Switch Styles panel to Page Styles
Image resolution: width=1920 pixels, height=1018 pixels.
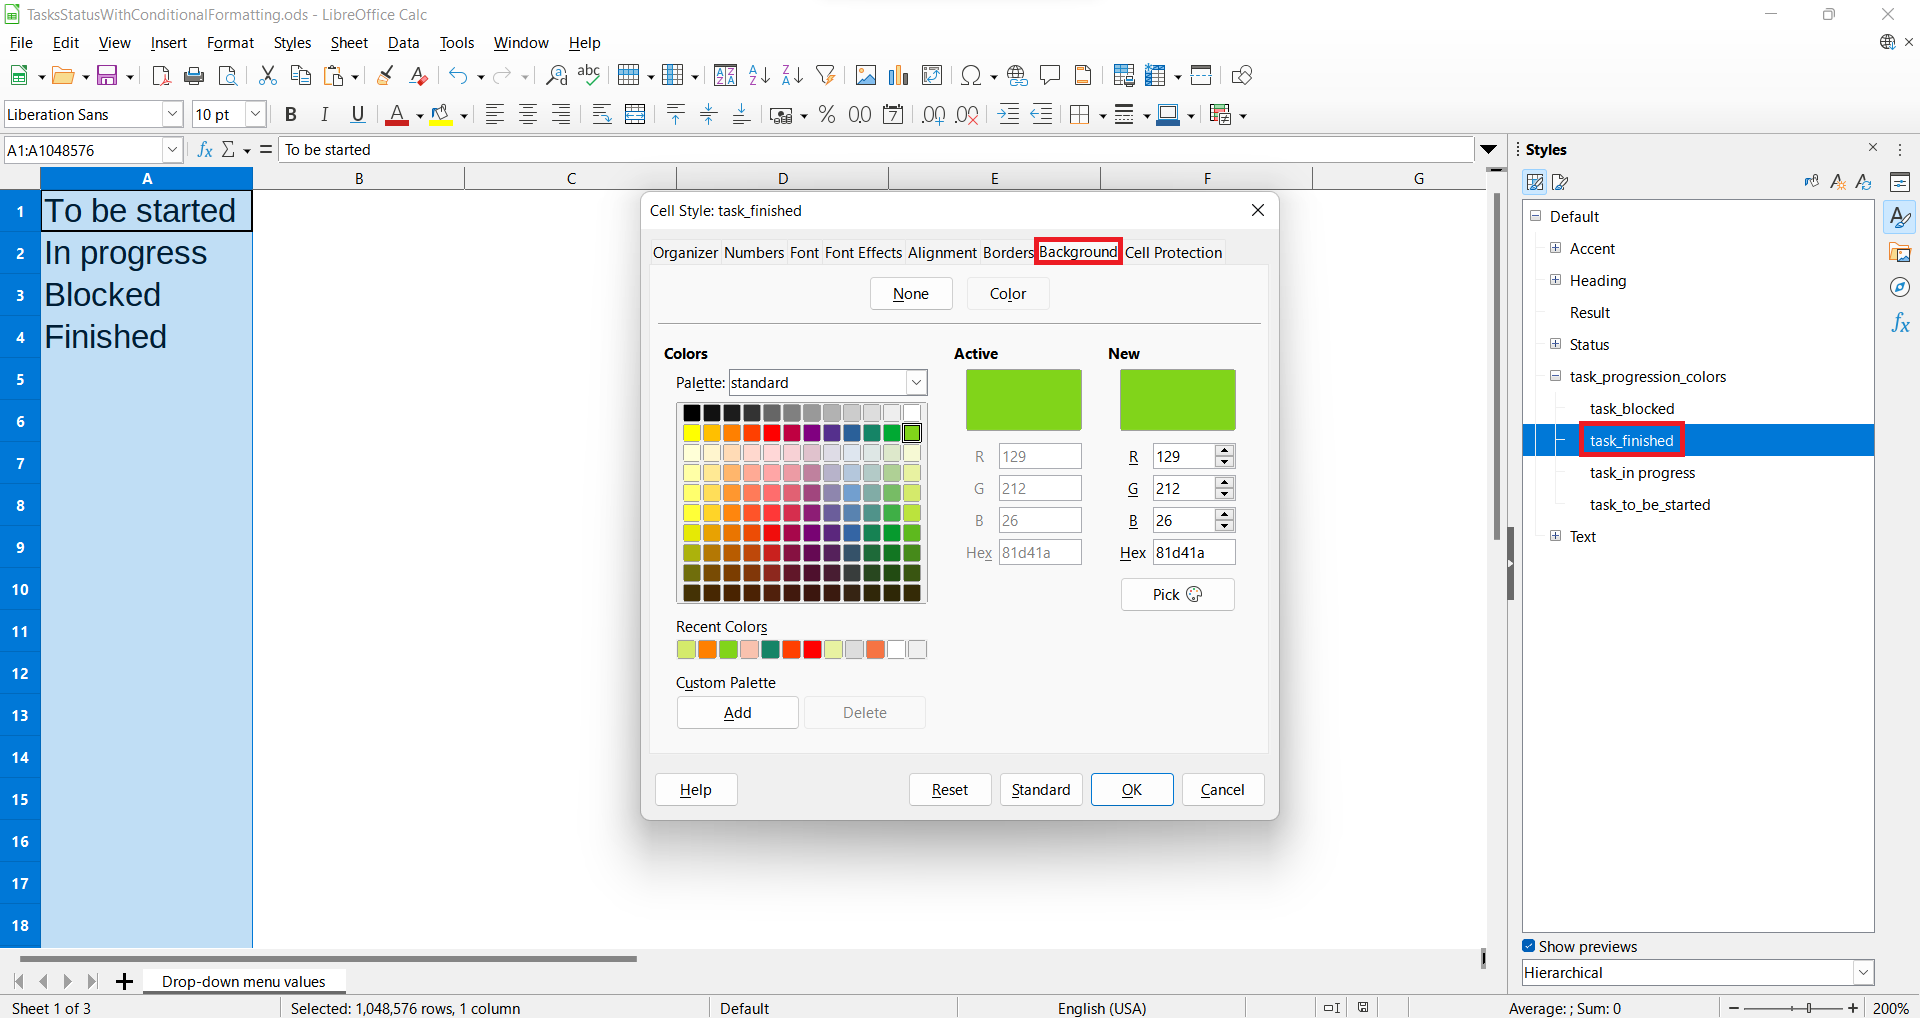(1560, 182)
